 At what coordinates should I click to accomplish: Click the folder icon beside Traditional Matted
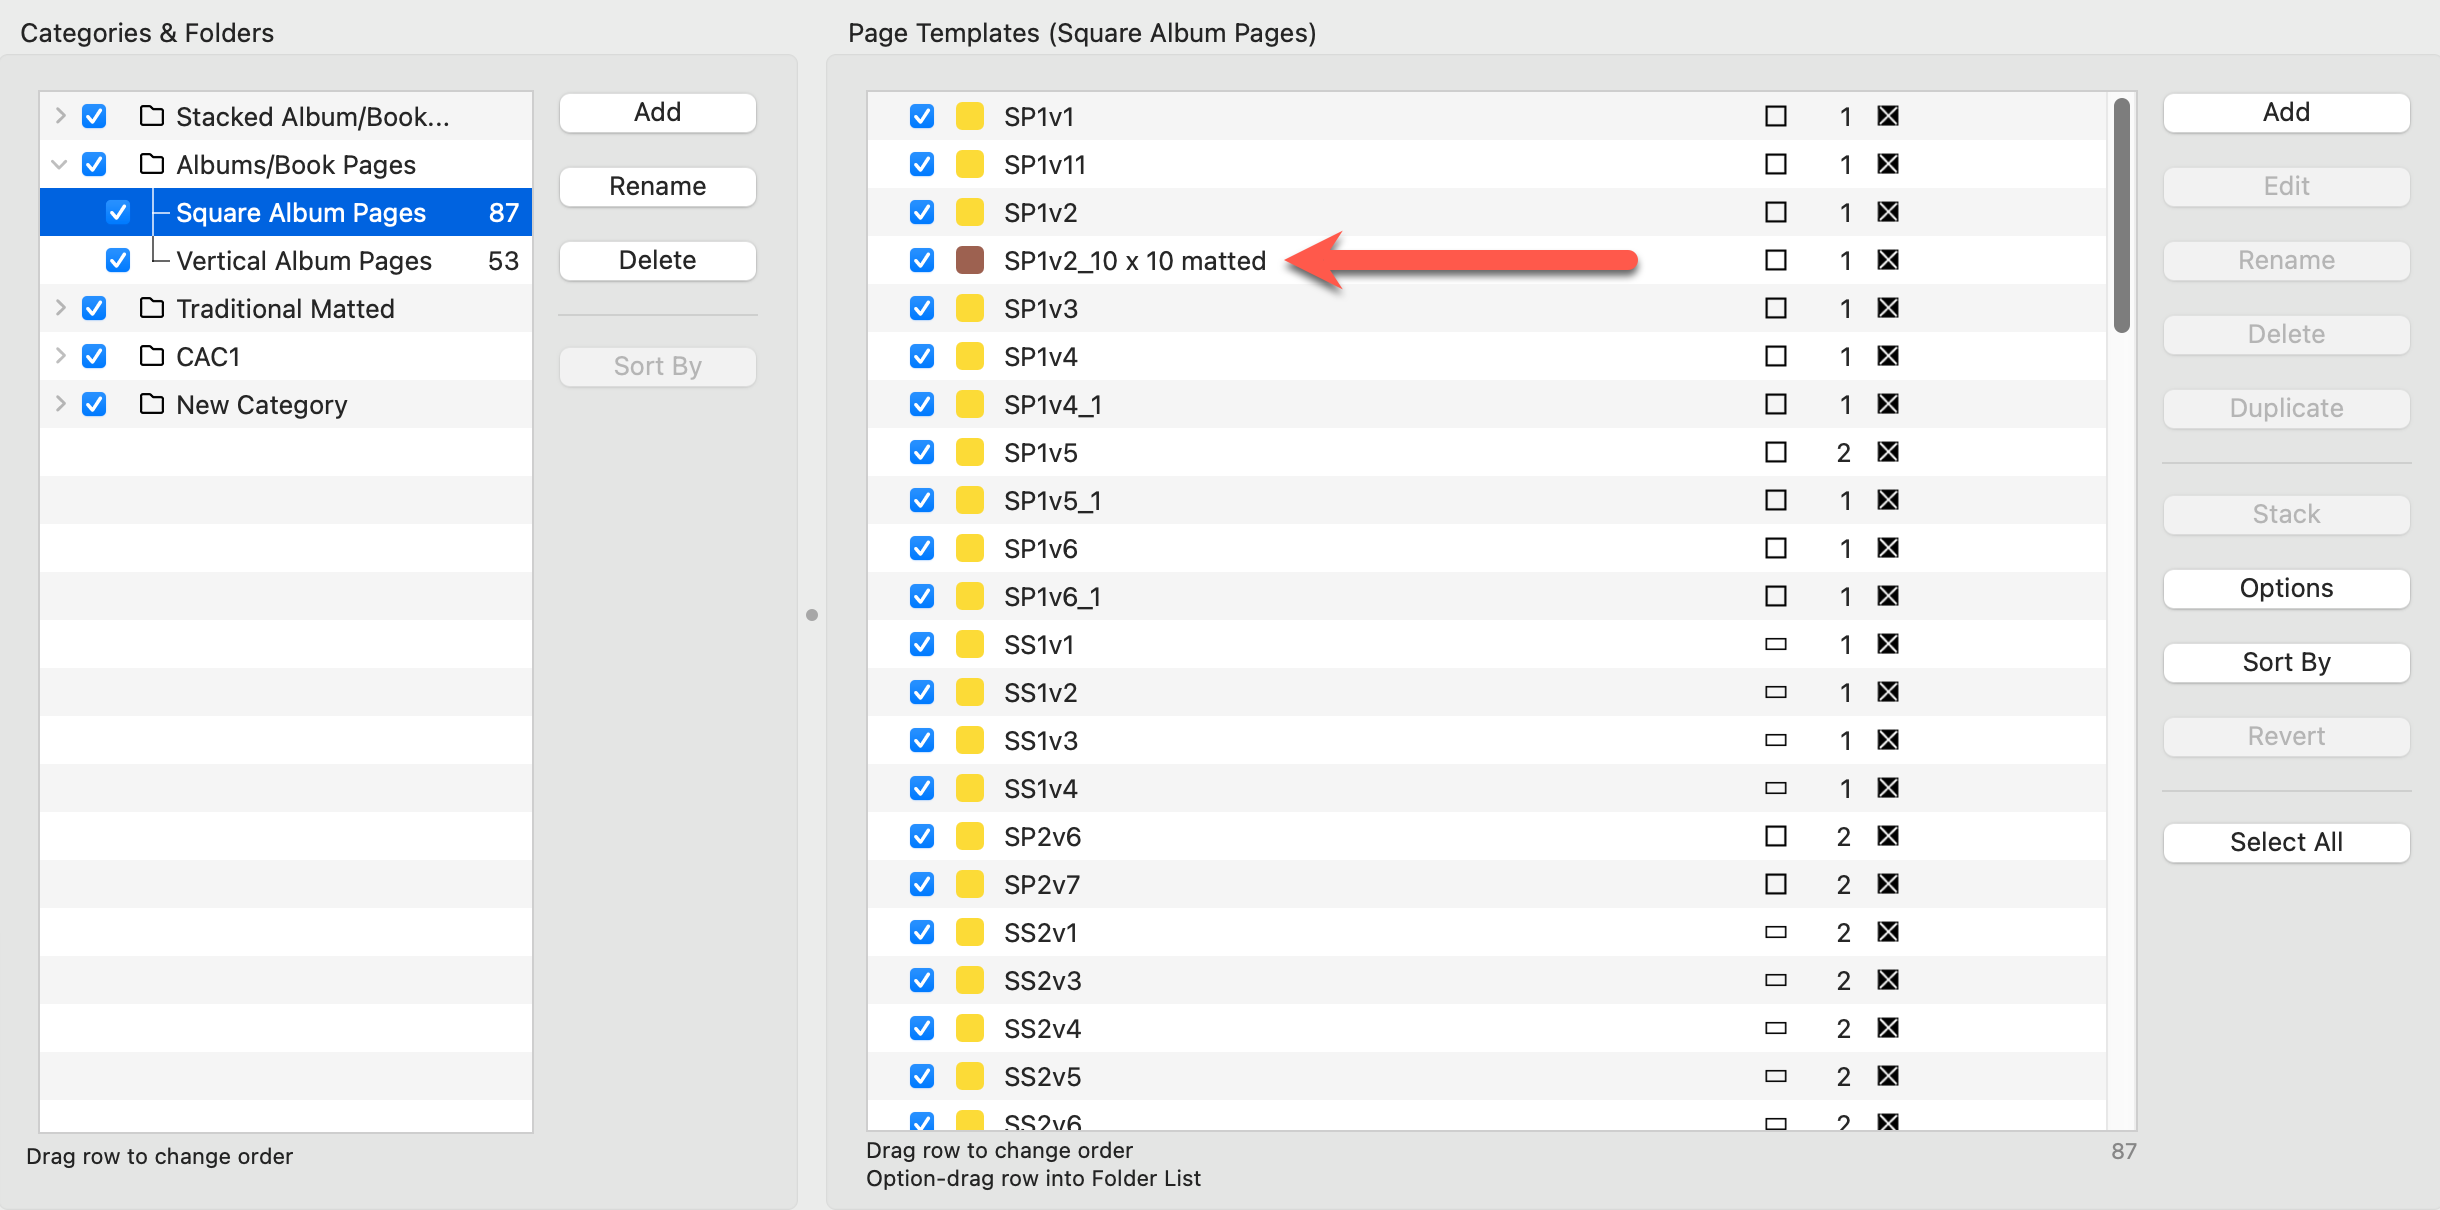click(152, 308)
